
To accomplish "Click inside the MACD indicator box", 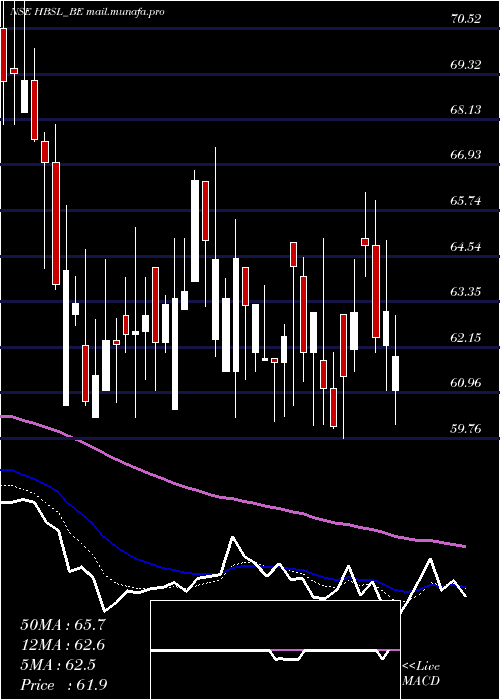I will point(275,650).
